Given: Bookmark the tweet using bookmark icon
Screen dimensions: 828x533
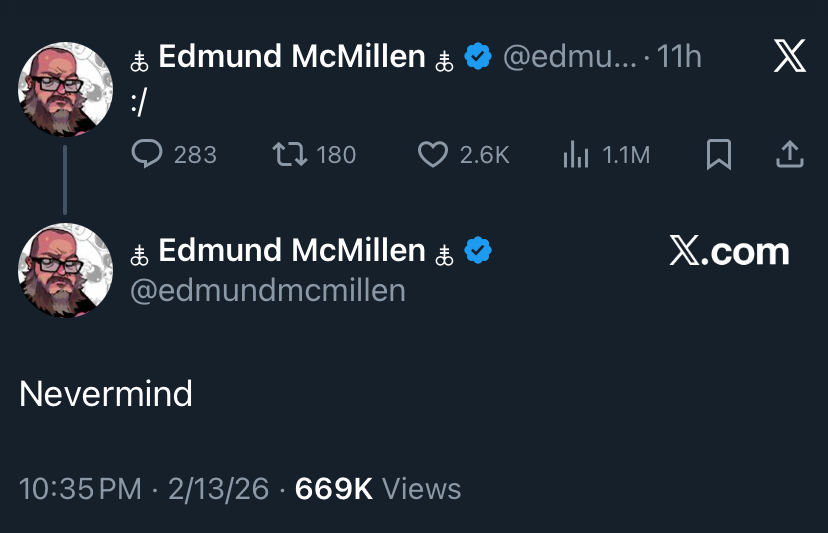Looking at the screenshot, I should 718,154.
